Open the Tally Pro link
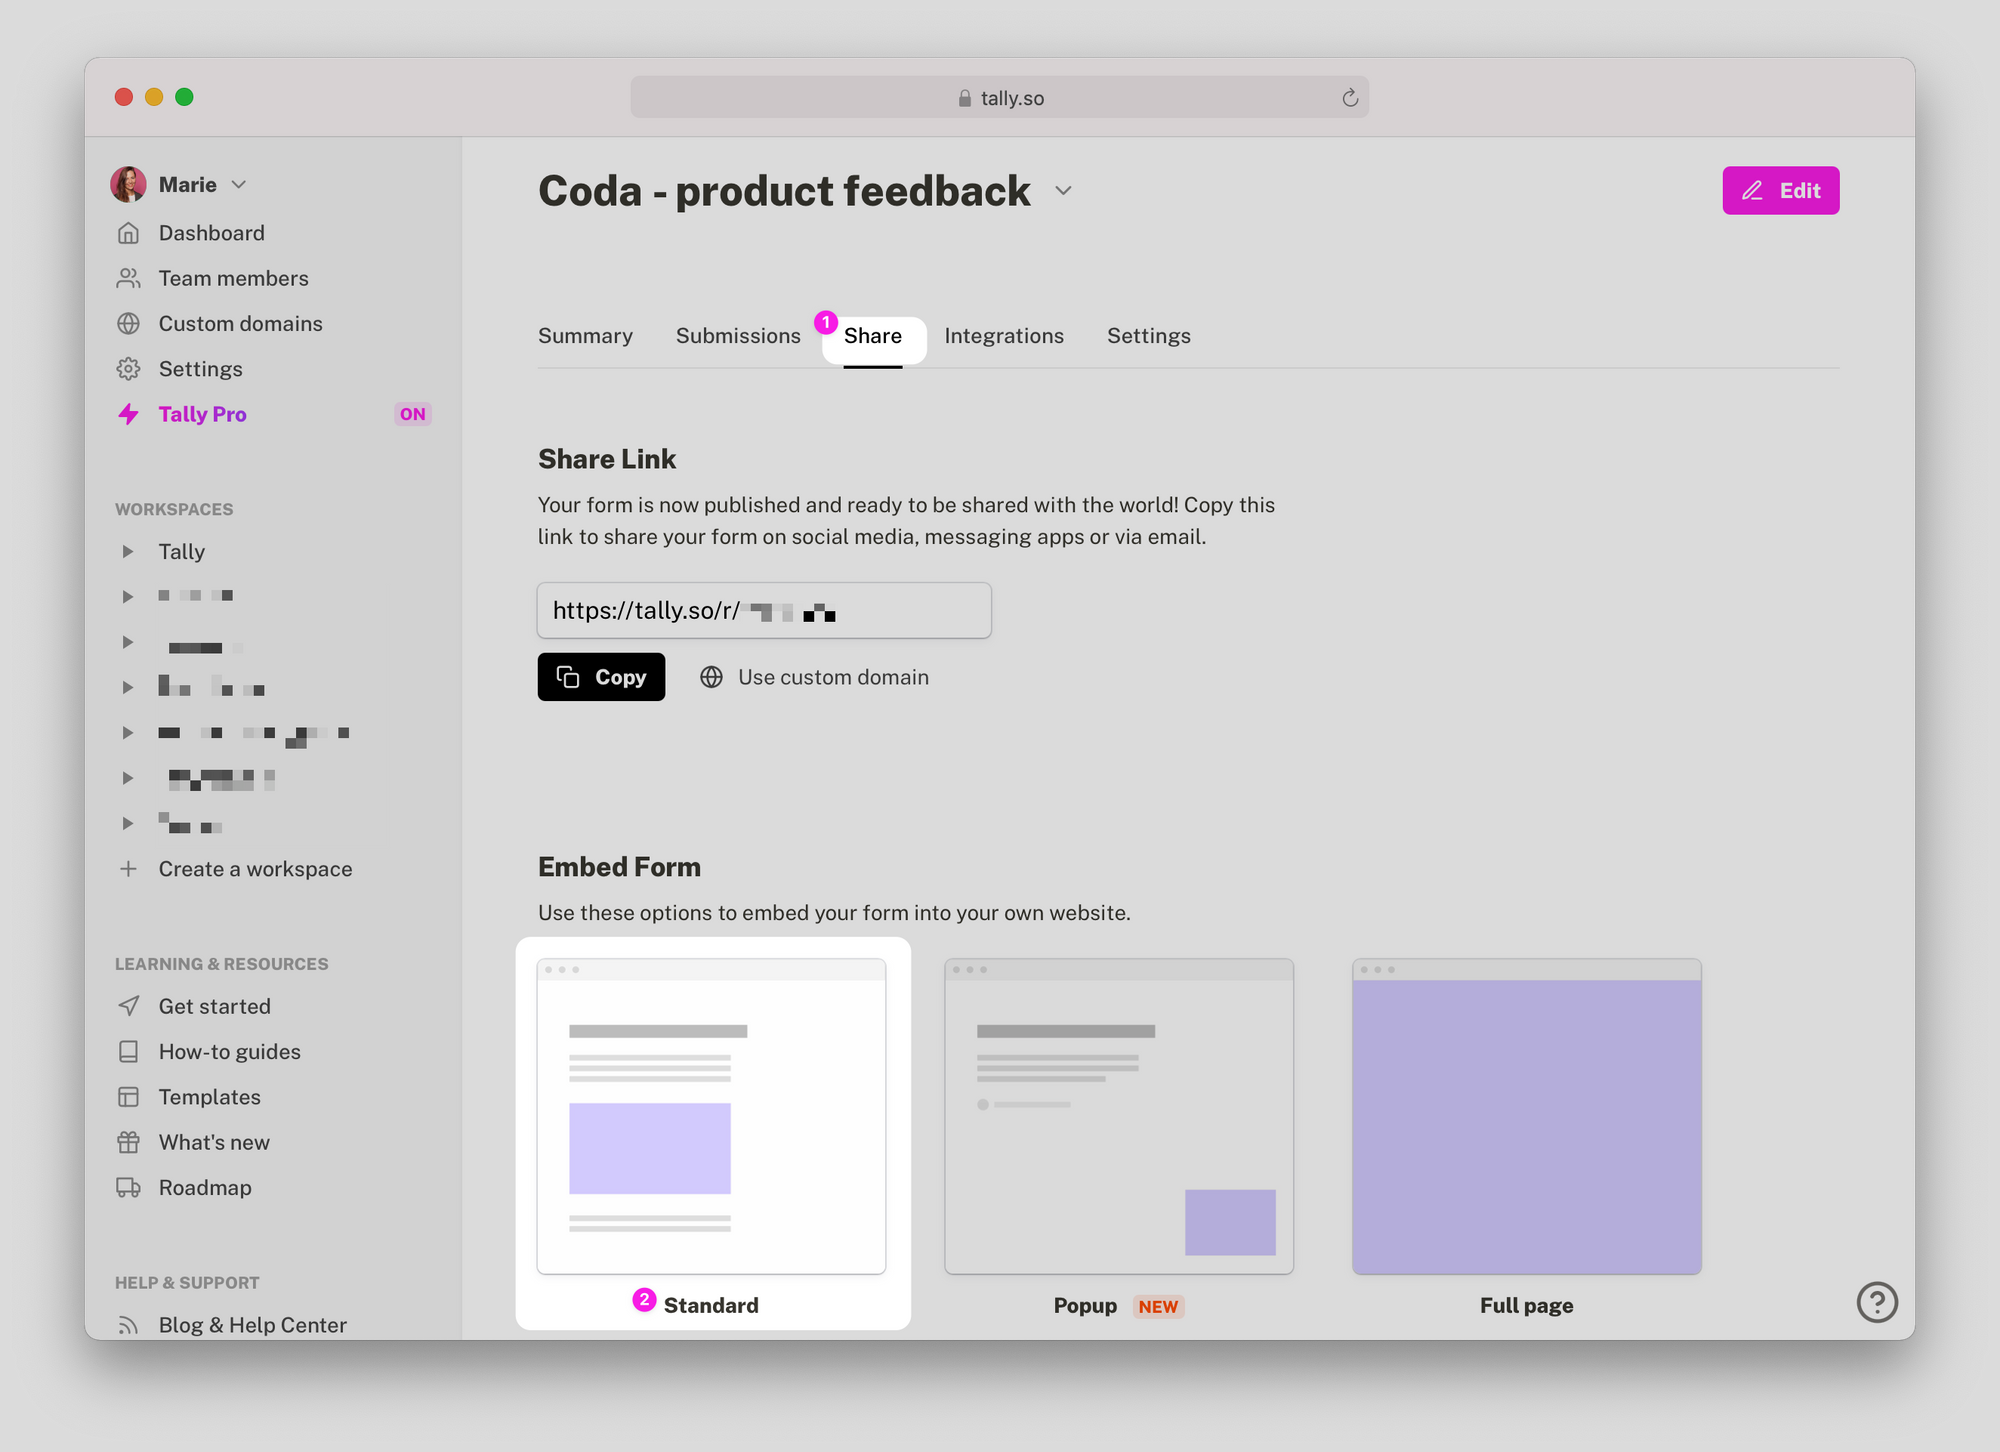 pos(202,414)
